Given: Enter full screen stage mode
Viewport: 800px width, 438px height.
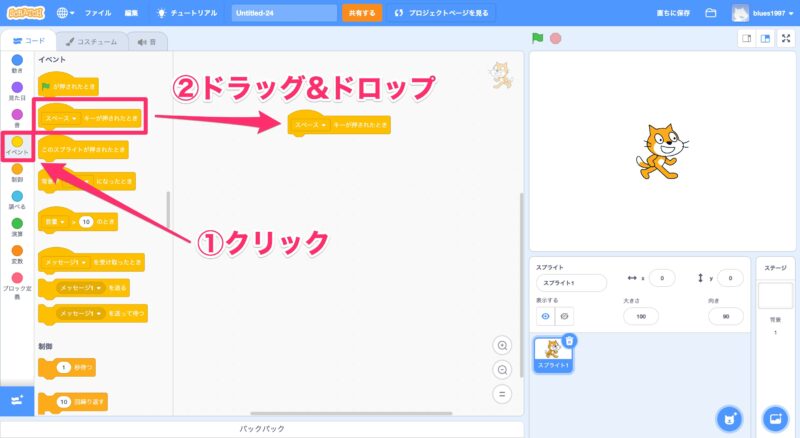Looking at the screenshot, I should [x=786, y=39].
